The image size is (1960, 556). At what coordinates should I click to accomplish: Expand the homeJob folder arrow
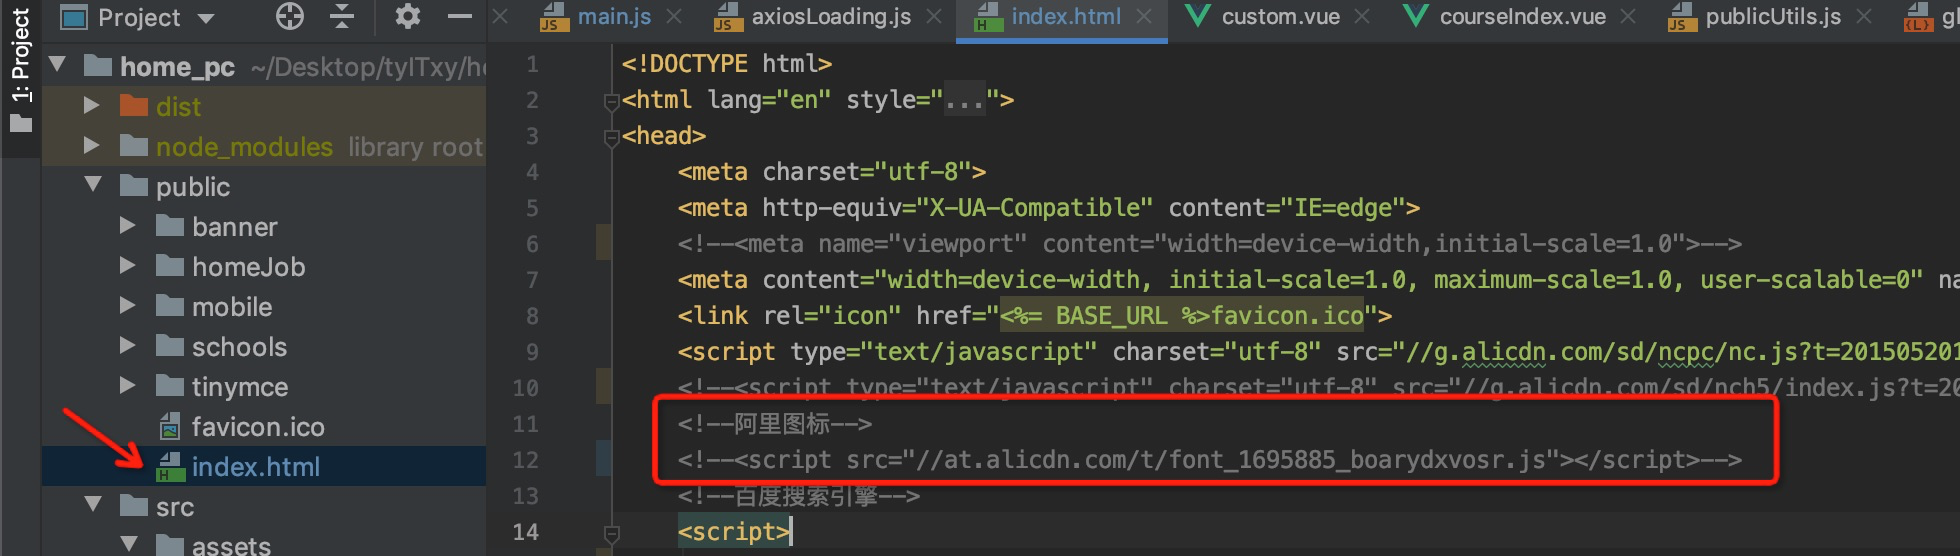[x=128, y=266]
